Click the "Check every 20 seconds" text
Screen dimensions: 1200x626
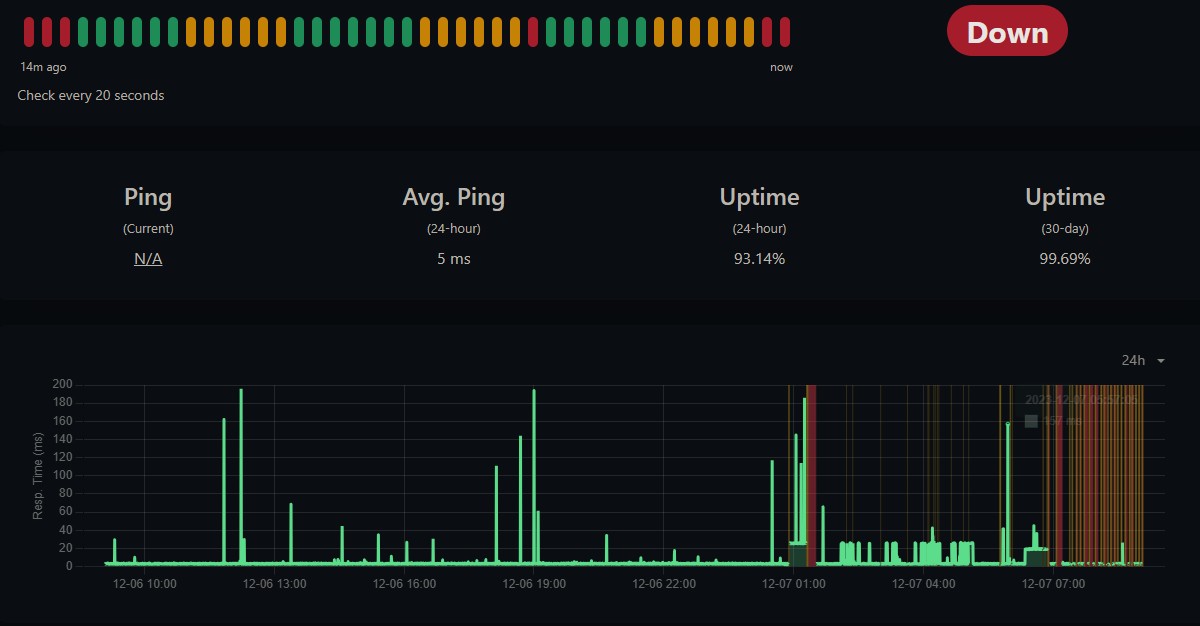tap(91, 96)
